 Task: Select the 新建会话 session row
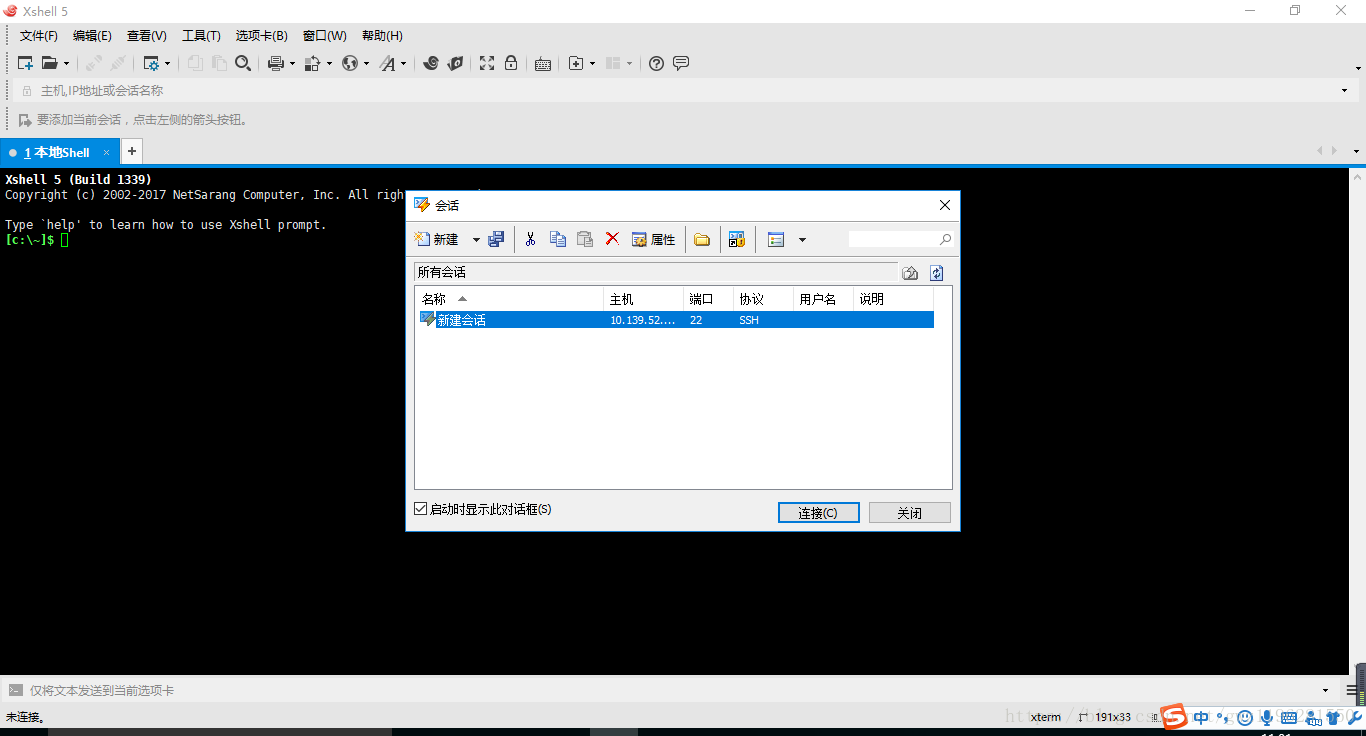tap(675, 320)
